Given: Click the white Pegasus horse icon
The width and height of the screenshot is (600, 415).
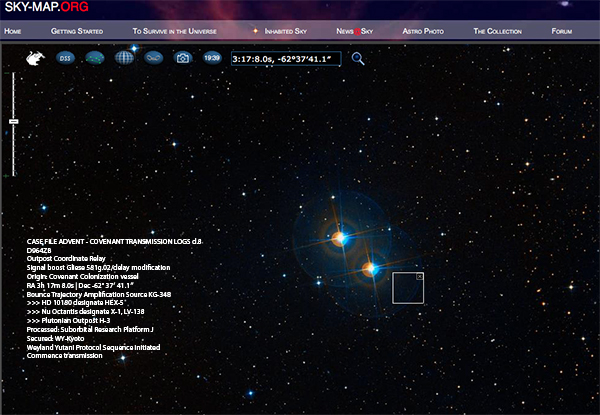Looking at the screenshot, I should pyautogui.click(x=35, y=58).
